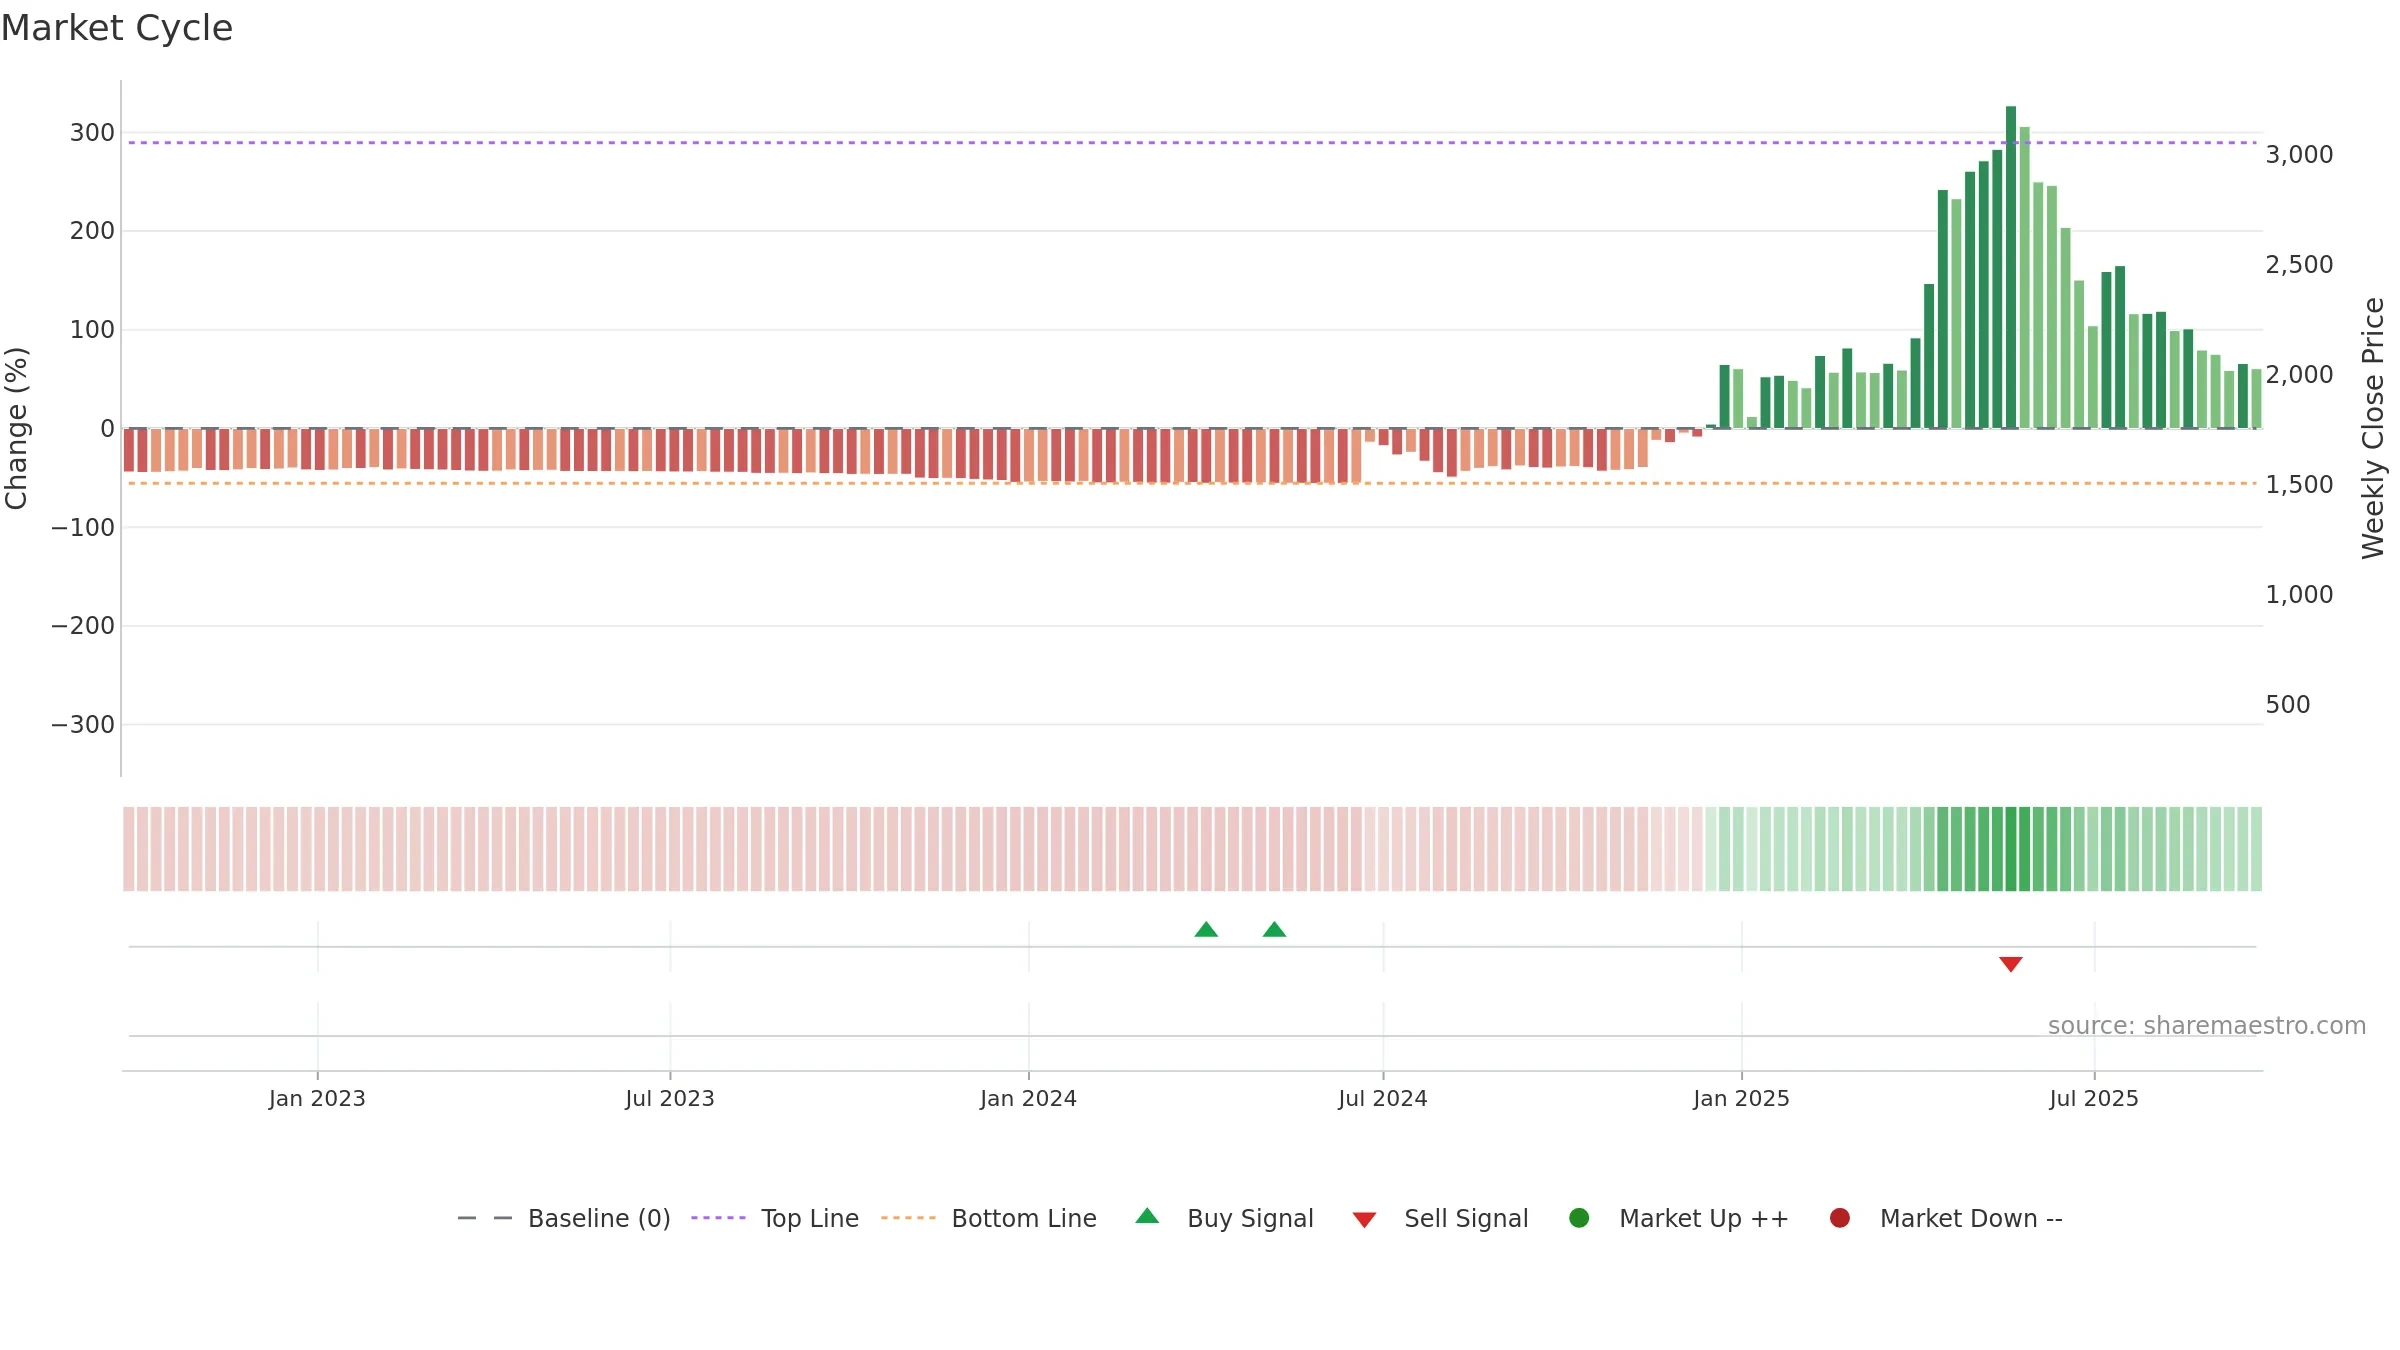Click the orange dotted bottom line on the chart
The width and height of the screenshot is (2400, 1350).
[x=1193, y=484]
